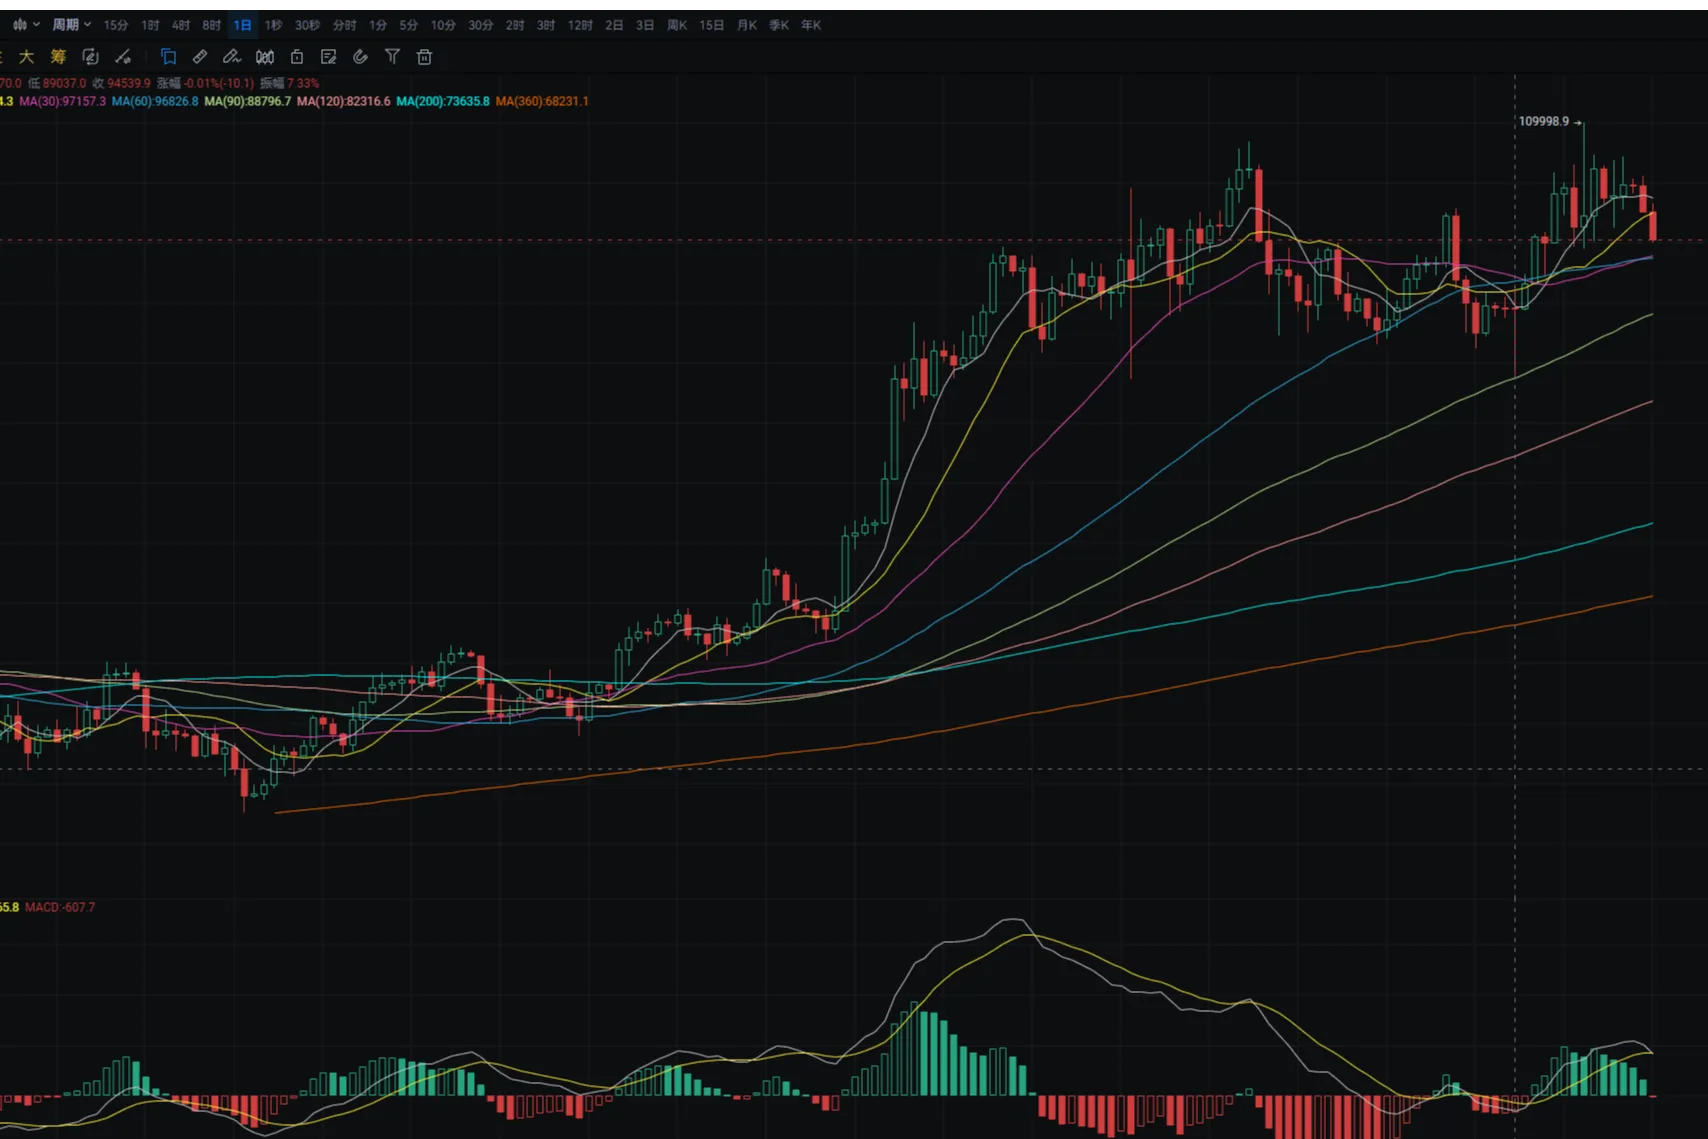Click the MA(30):97157.3 indicator label
This screenshot has height=1139, width=1708.
[x=62, y=101]
